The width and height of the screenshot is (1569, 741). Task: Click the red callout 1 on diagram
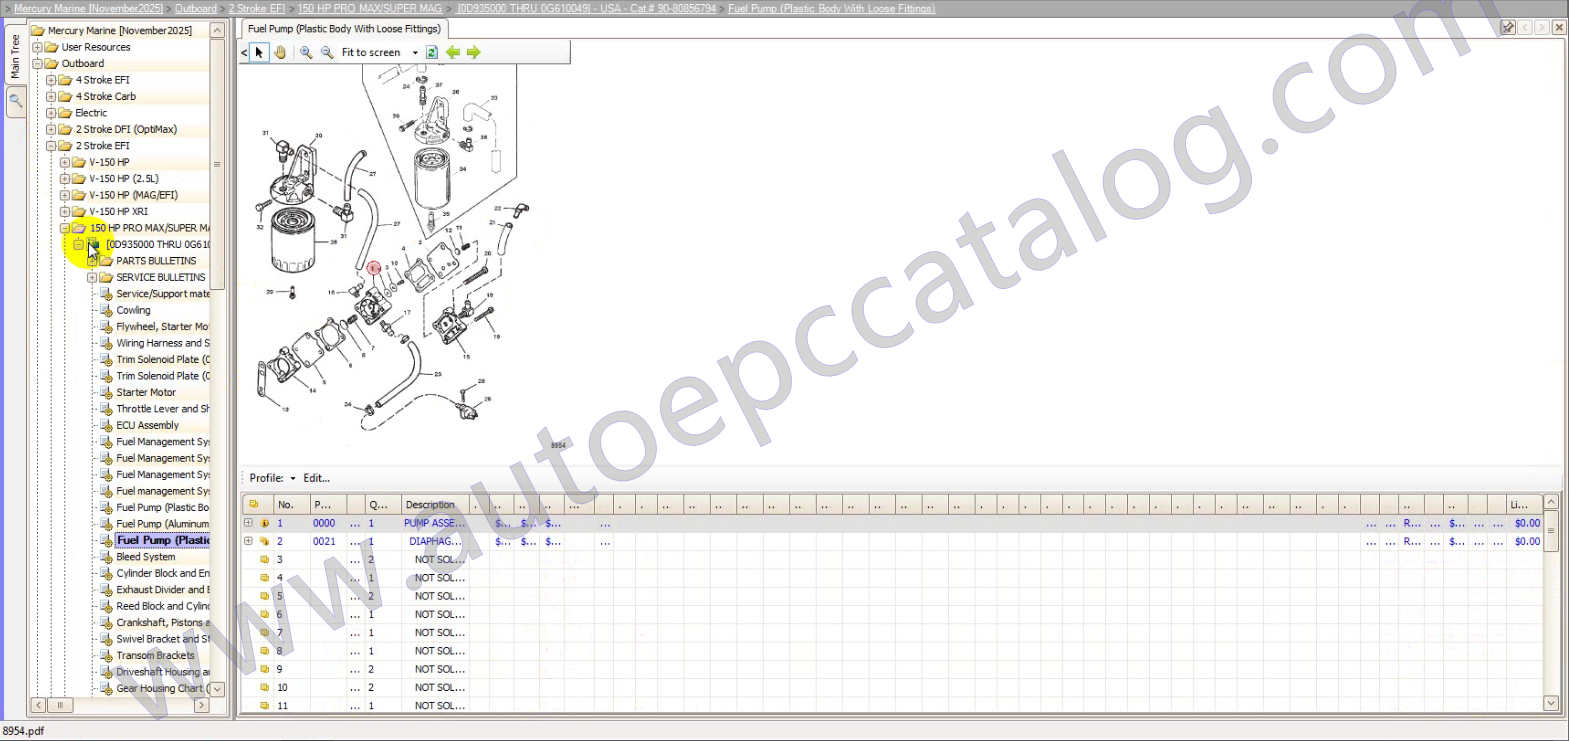(373, 268)
